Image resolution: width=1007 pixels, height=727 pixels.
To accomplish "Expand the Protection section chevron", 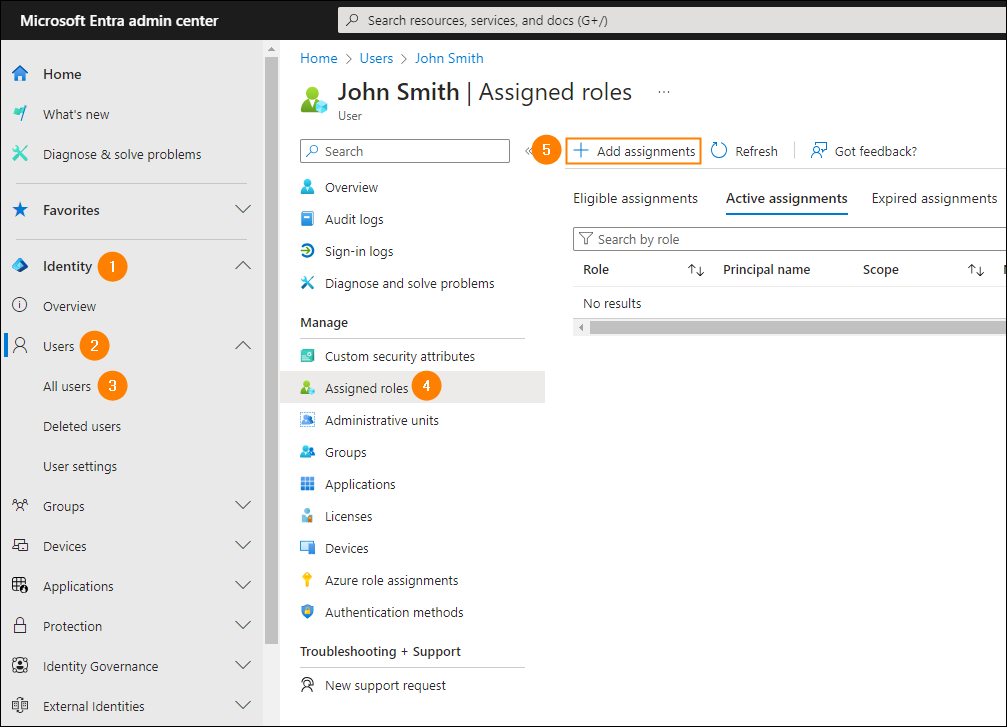I will point(243,626).
